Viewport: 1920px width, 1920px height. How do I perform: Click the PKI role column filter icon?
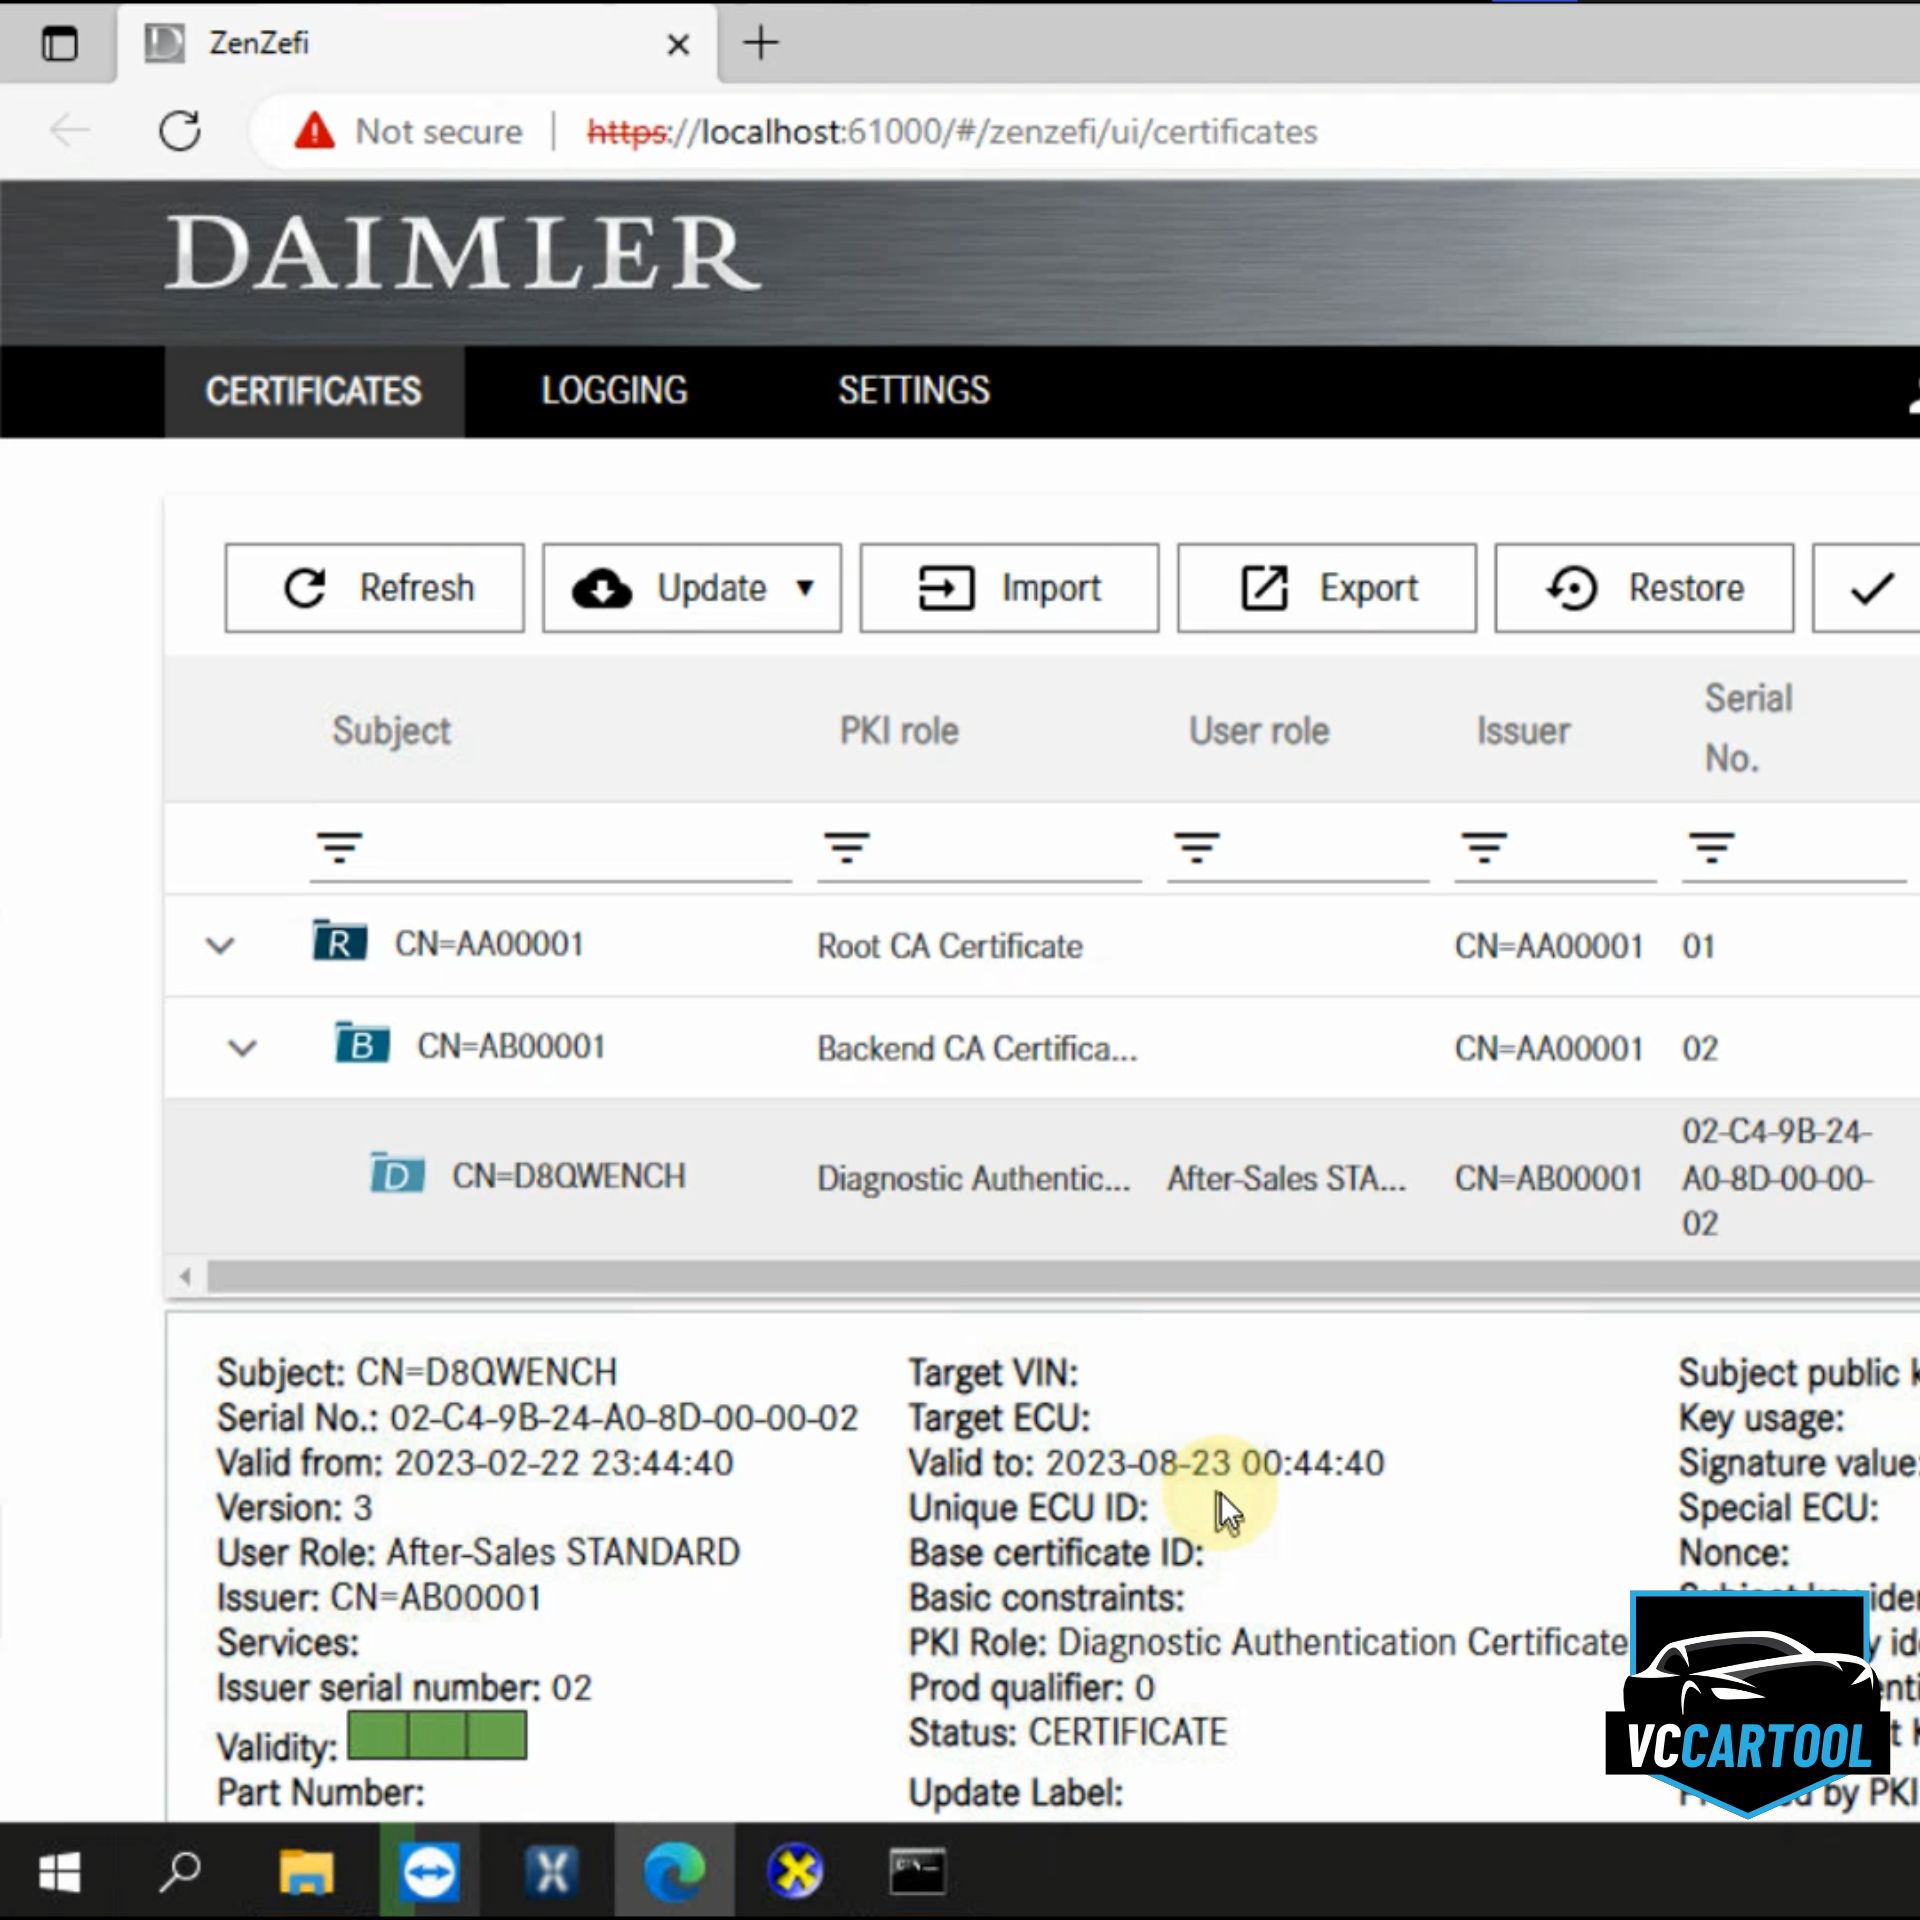click(846, 848)
